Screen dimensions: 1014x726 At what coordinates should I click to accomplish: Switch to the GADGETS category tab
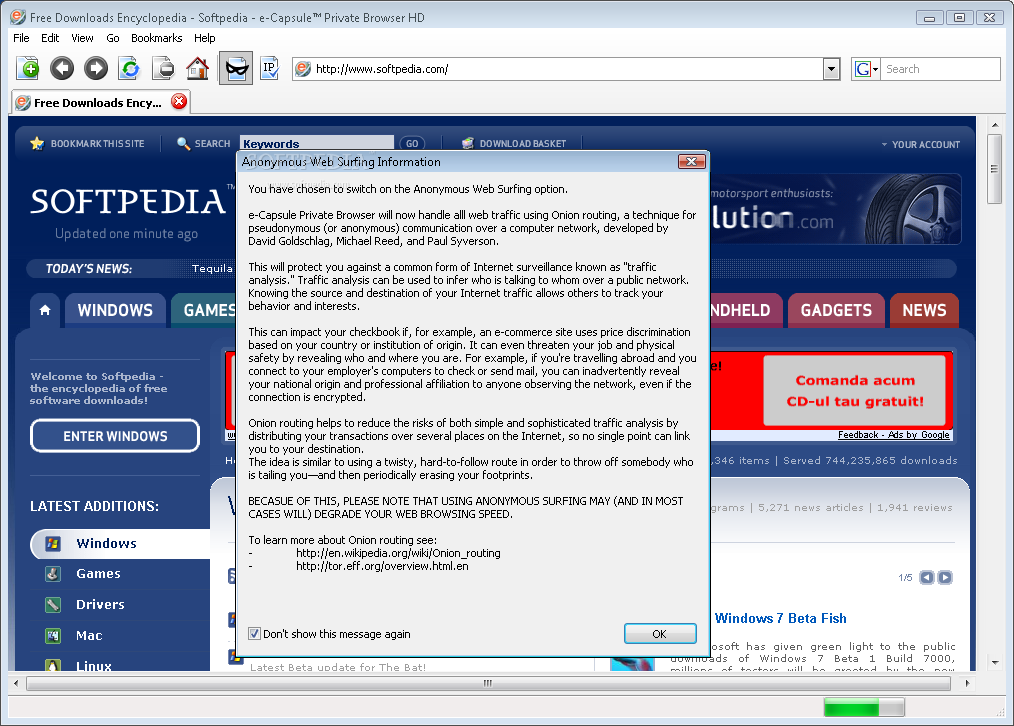(836, 310)
